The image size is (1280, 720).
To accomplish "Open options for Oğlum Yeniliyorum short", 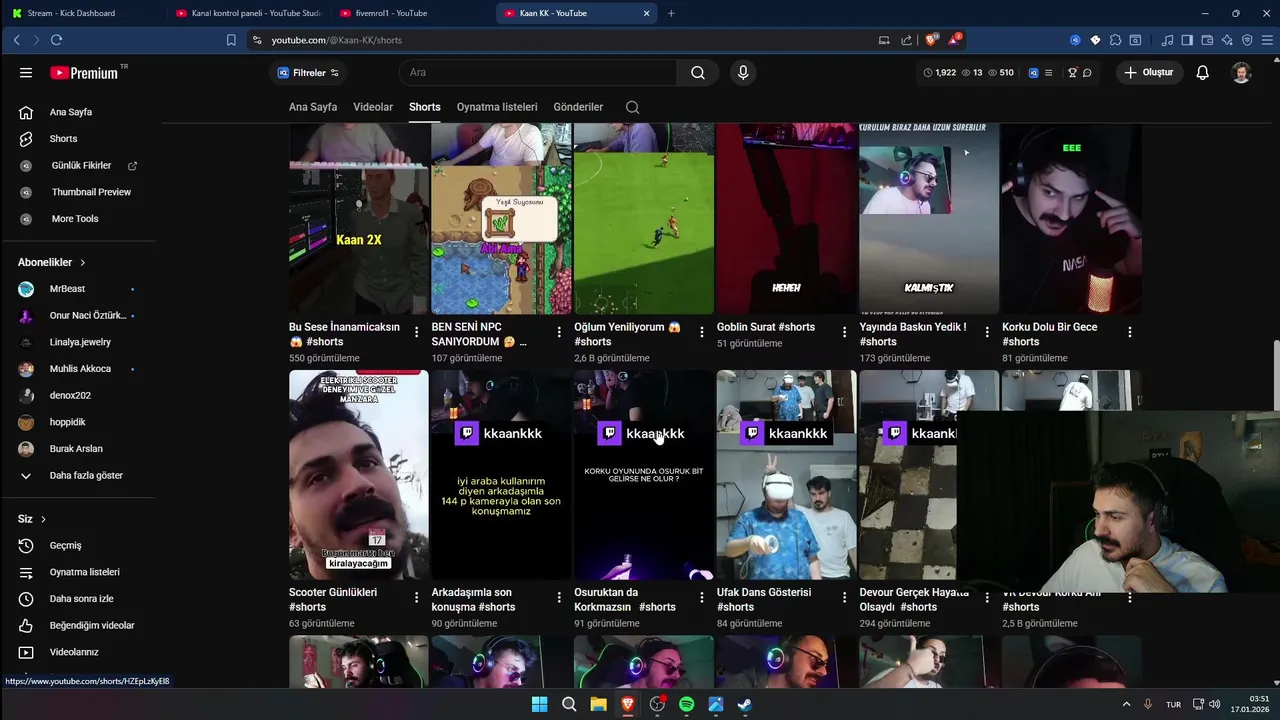I will pyautogui.click(x=702, y=332).
